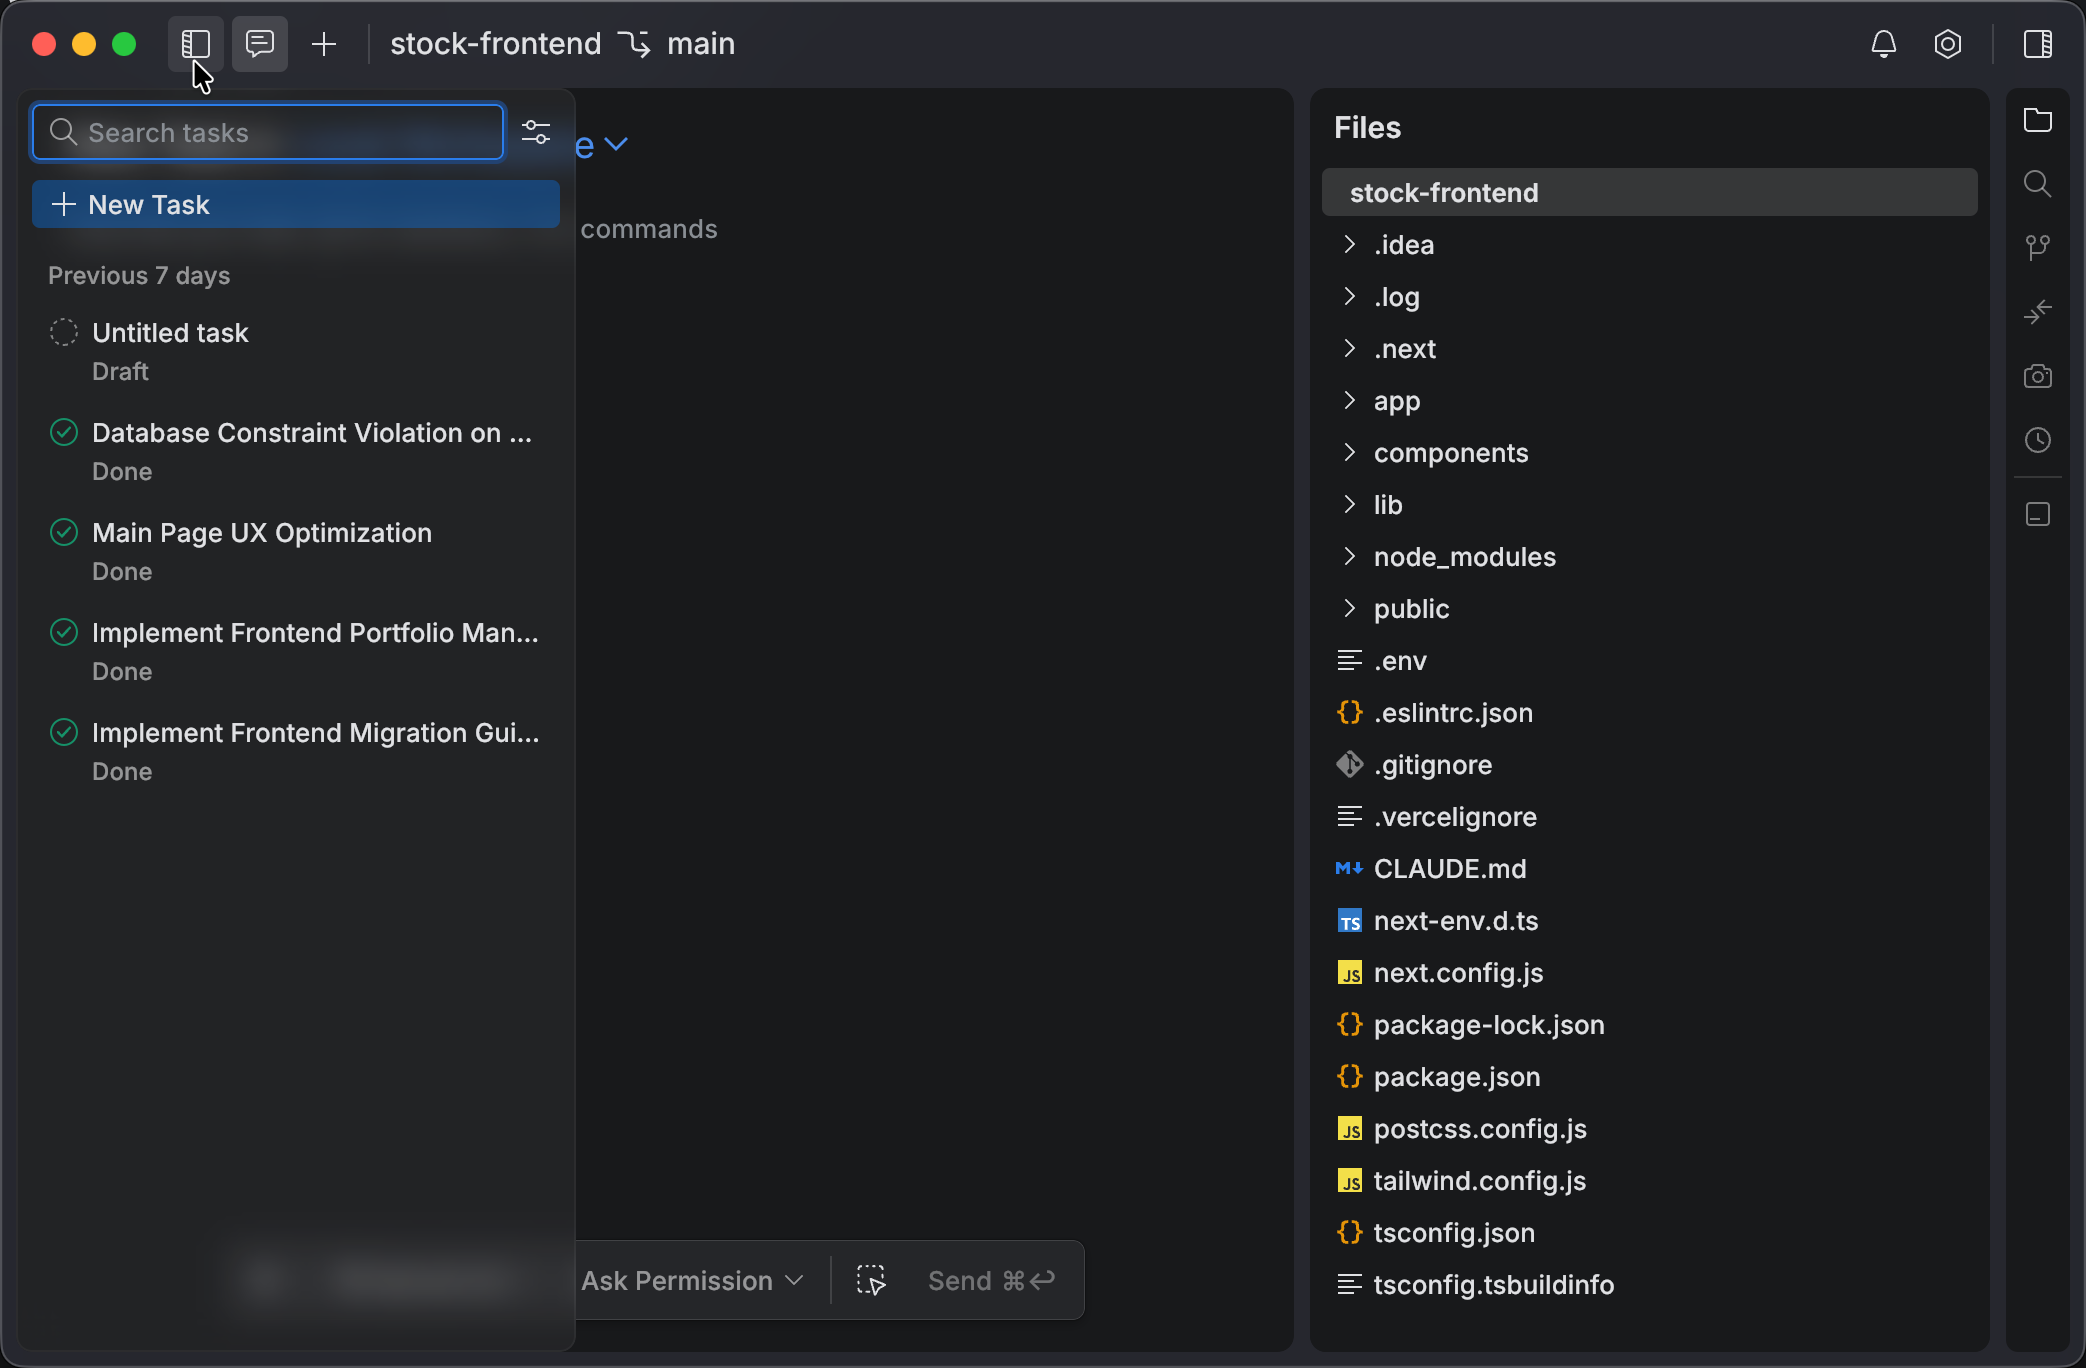Open the Files folder panel in right sidebar
This screenshot has height=1368, width=2086.
[2038, 120]
